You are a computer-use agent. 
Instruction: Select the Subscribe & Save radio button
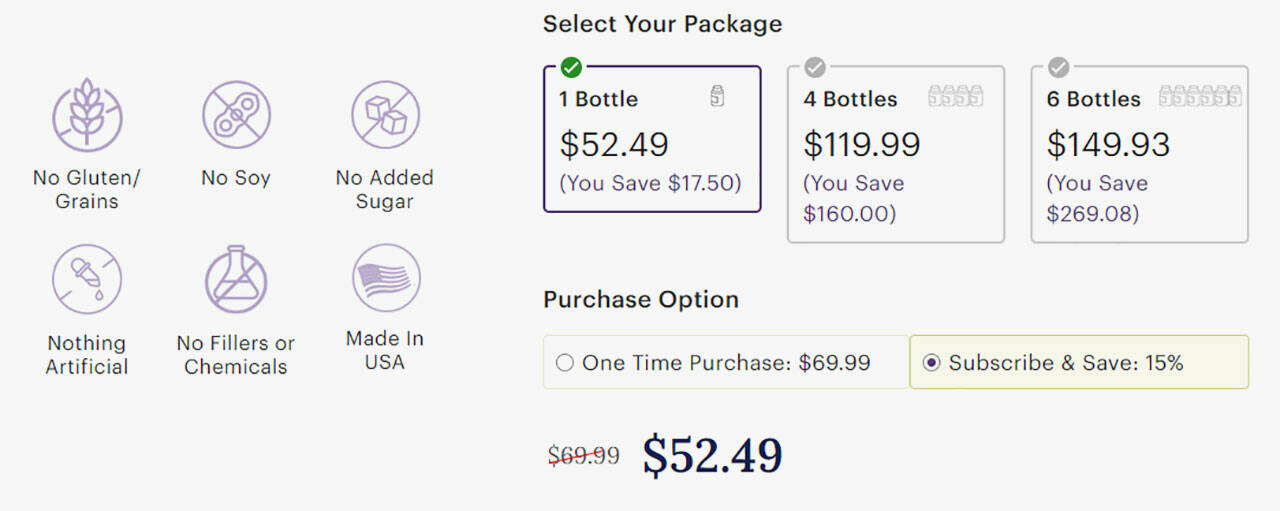click(931, 363)
